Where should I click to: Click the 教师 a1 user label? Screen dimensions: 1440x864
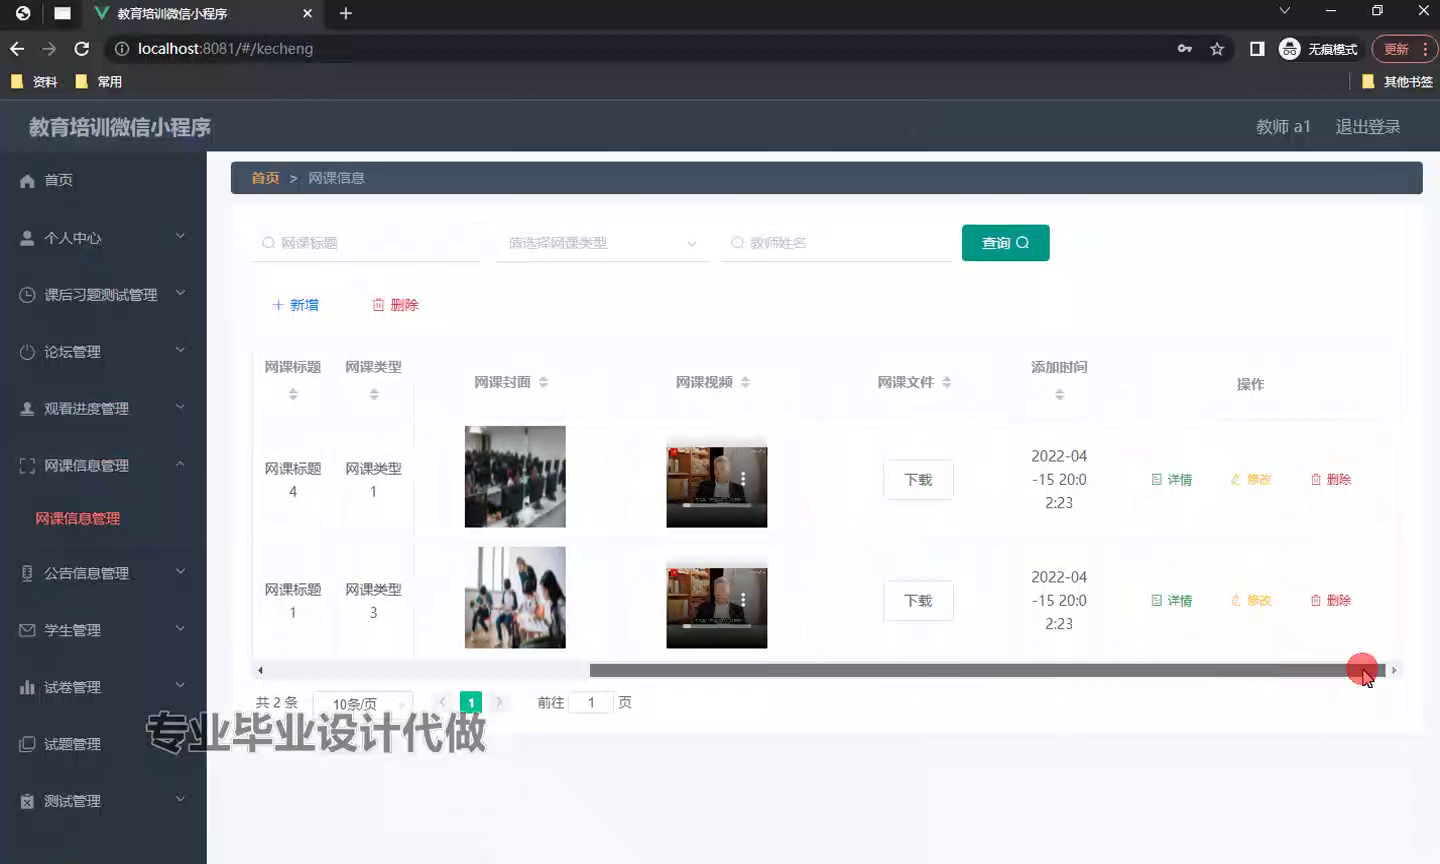1283,127
